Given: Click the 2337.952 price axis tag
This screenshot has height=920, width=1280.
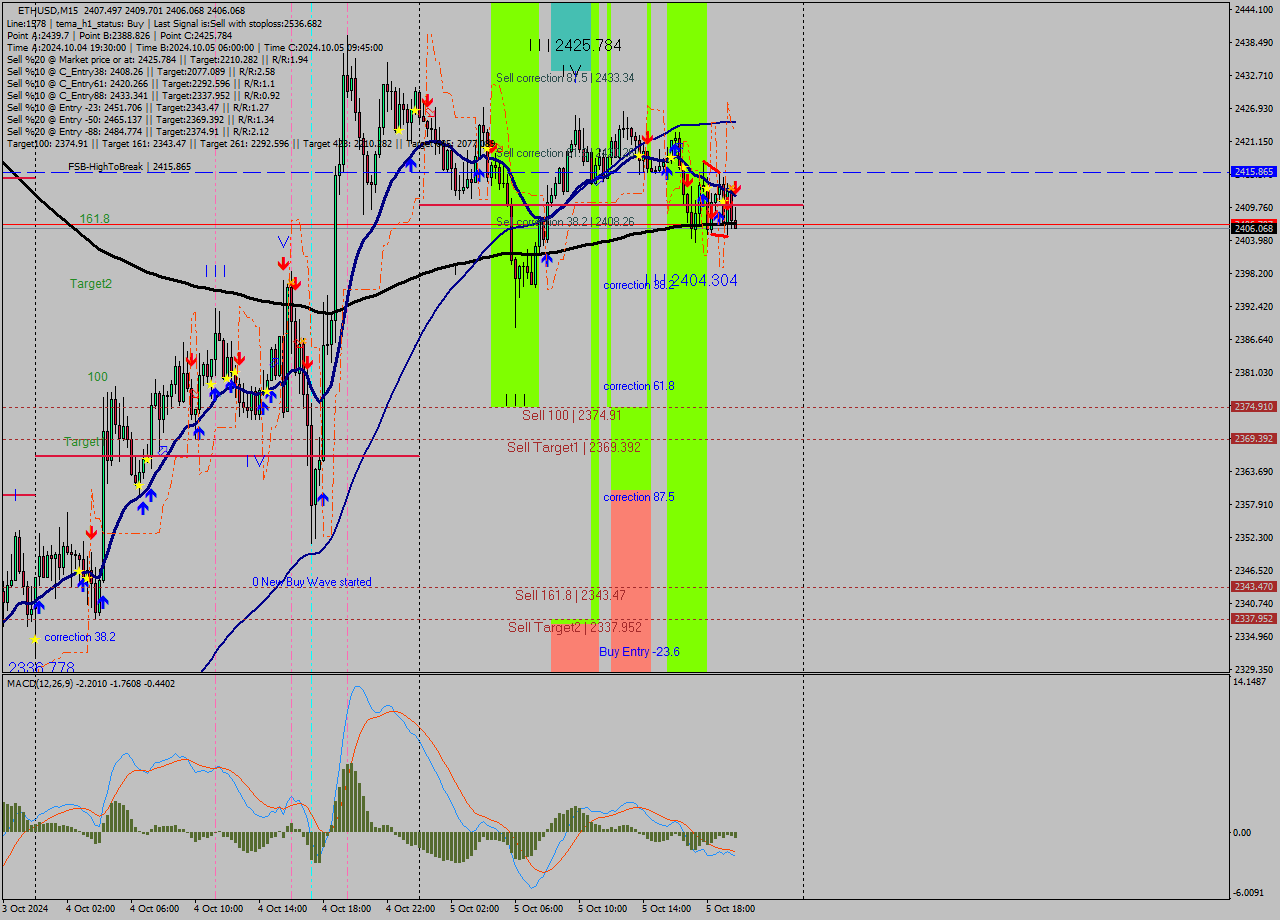Looking at the screenshot, I should [1253, 618].
